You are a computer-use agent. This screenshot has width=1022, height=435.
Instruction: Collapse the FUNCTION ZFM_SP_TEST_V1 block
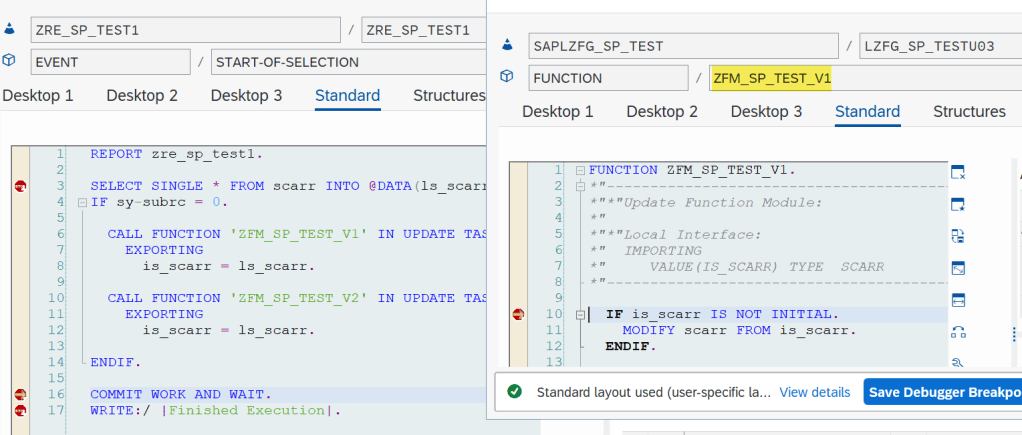578,171
